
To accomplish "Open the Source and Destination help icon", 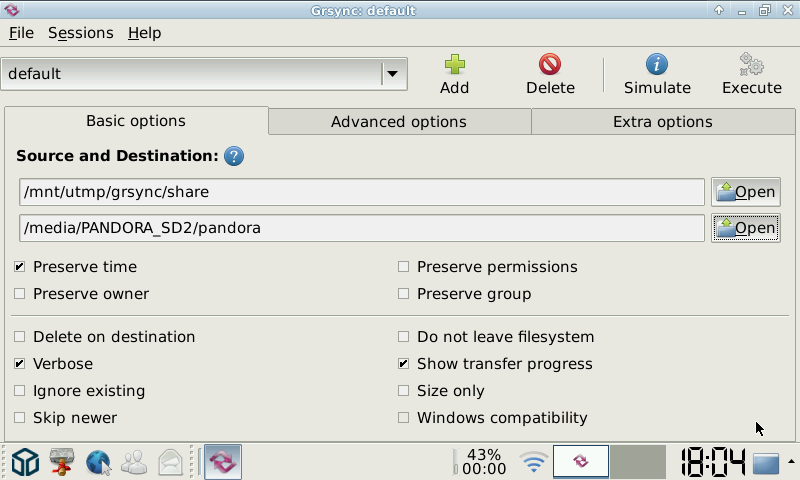I will coord(234,156).
